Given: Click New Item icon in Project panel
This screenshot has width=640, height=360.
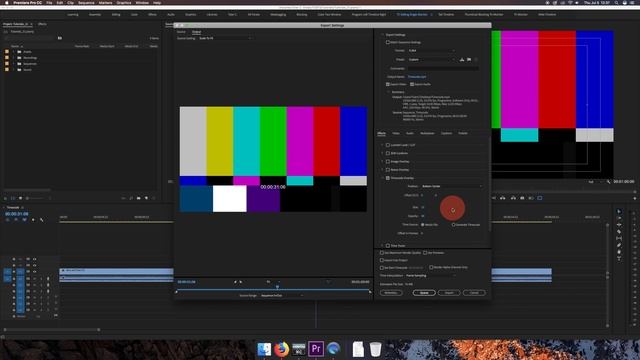Looking at the screenshot, I should 146,198.
